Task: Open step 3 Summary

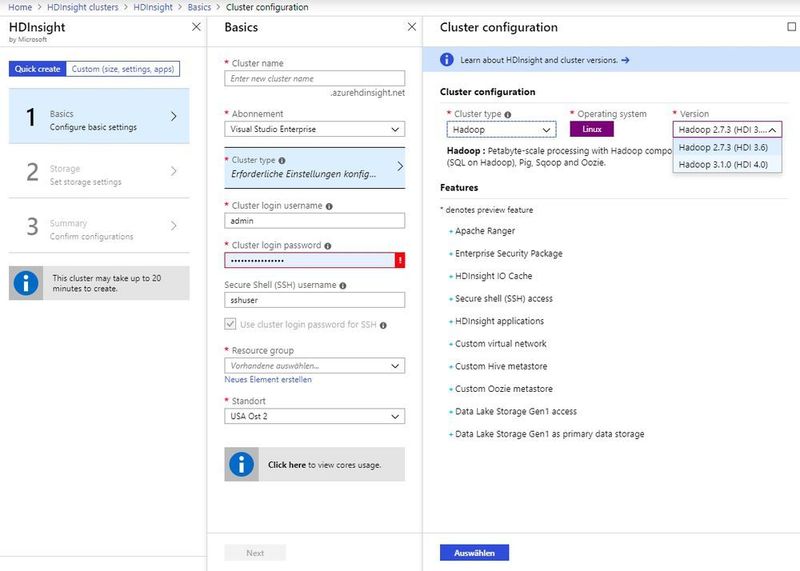Action: 99,226
